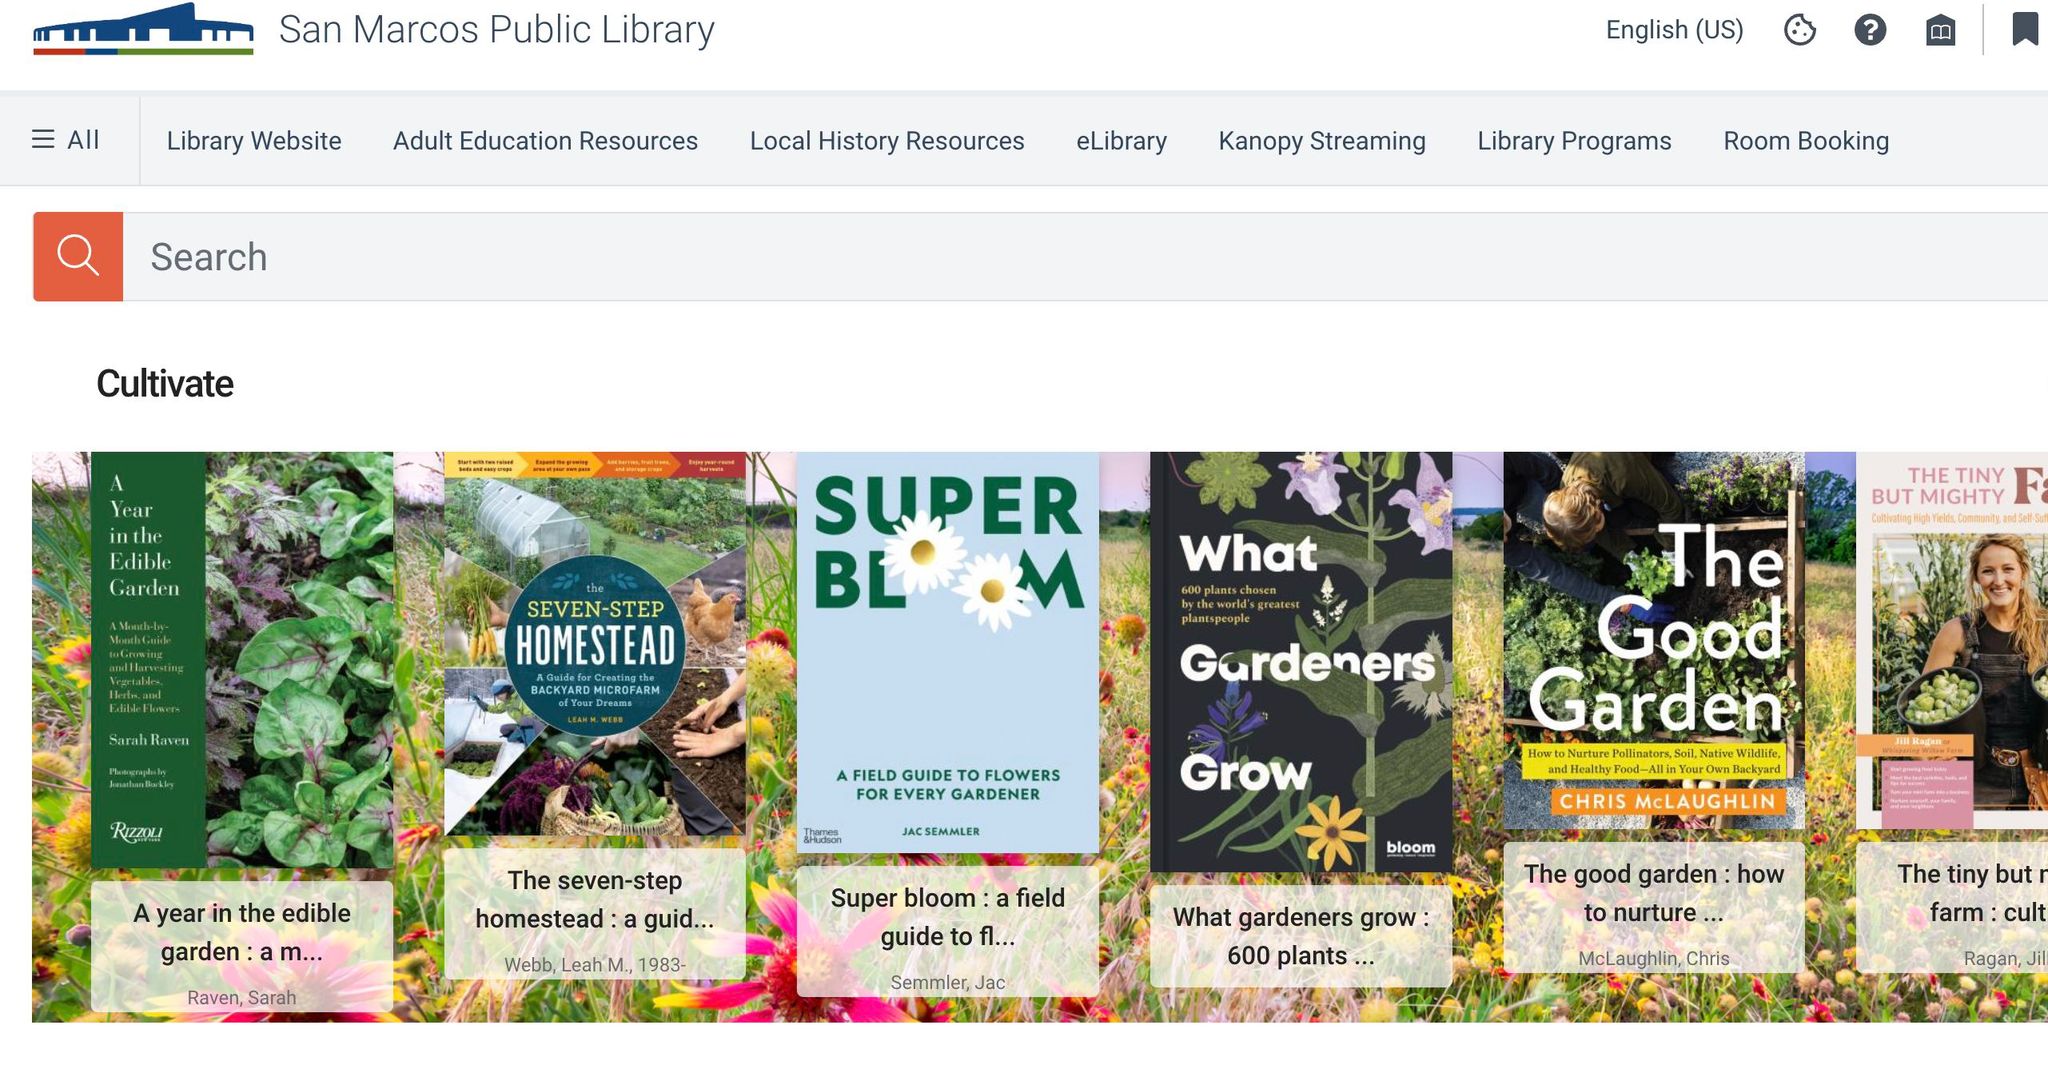Open Room Booking
This screenshot has width=2048, height=1073.
point(1806,141)
